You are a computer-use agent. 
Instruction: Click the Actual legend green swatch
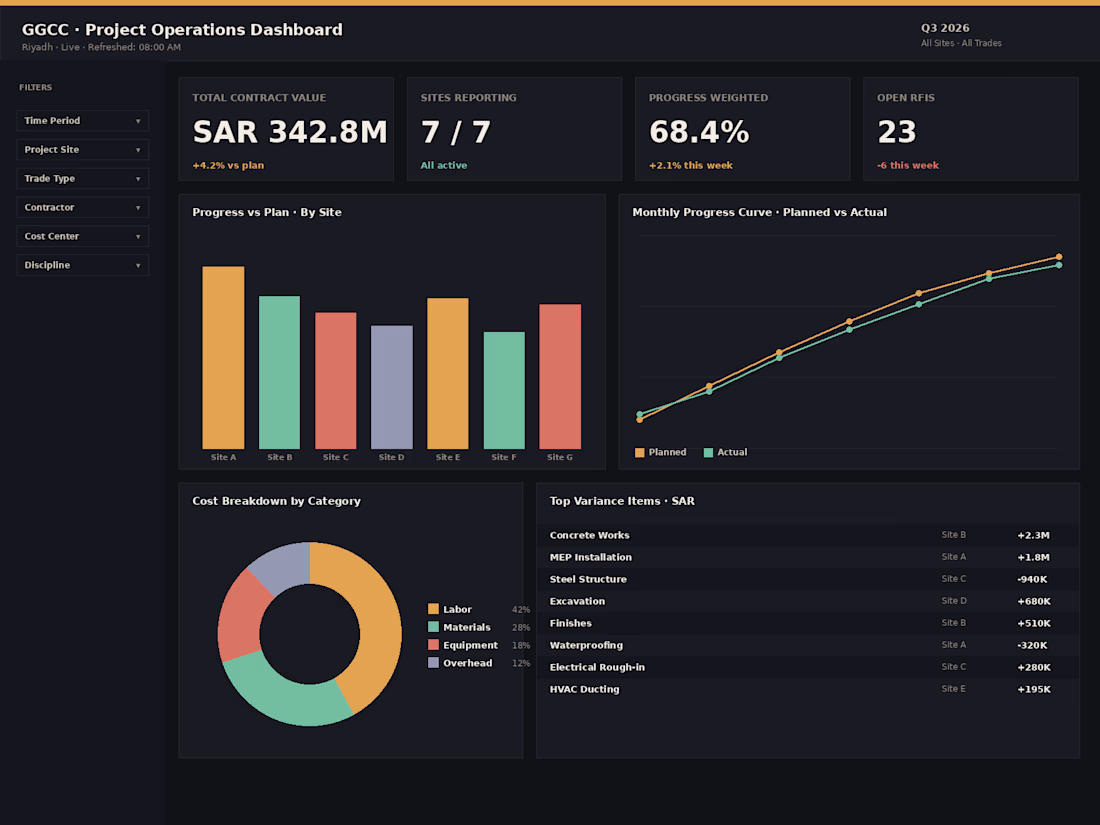(x=708, y=452)
